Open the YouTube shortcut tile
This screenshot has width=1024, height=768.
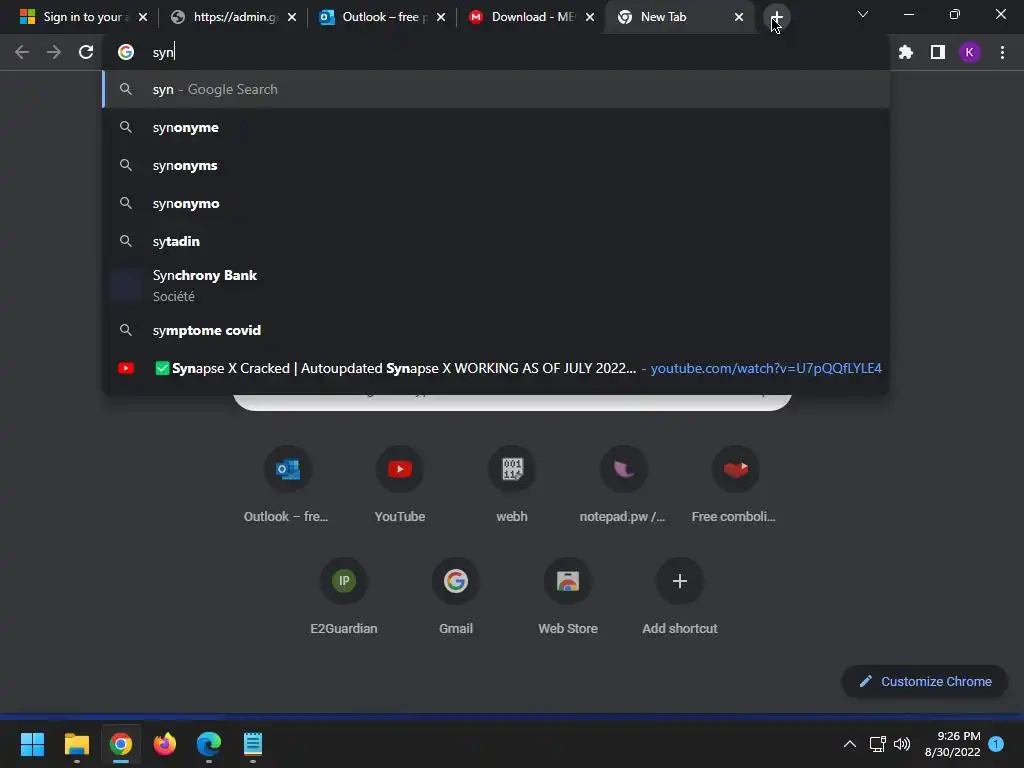[400, 485]
